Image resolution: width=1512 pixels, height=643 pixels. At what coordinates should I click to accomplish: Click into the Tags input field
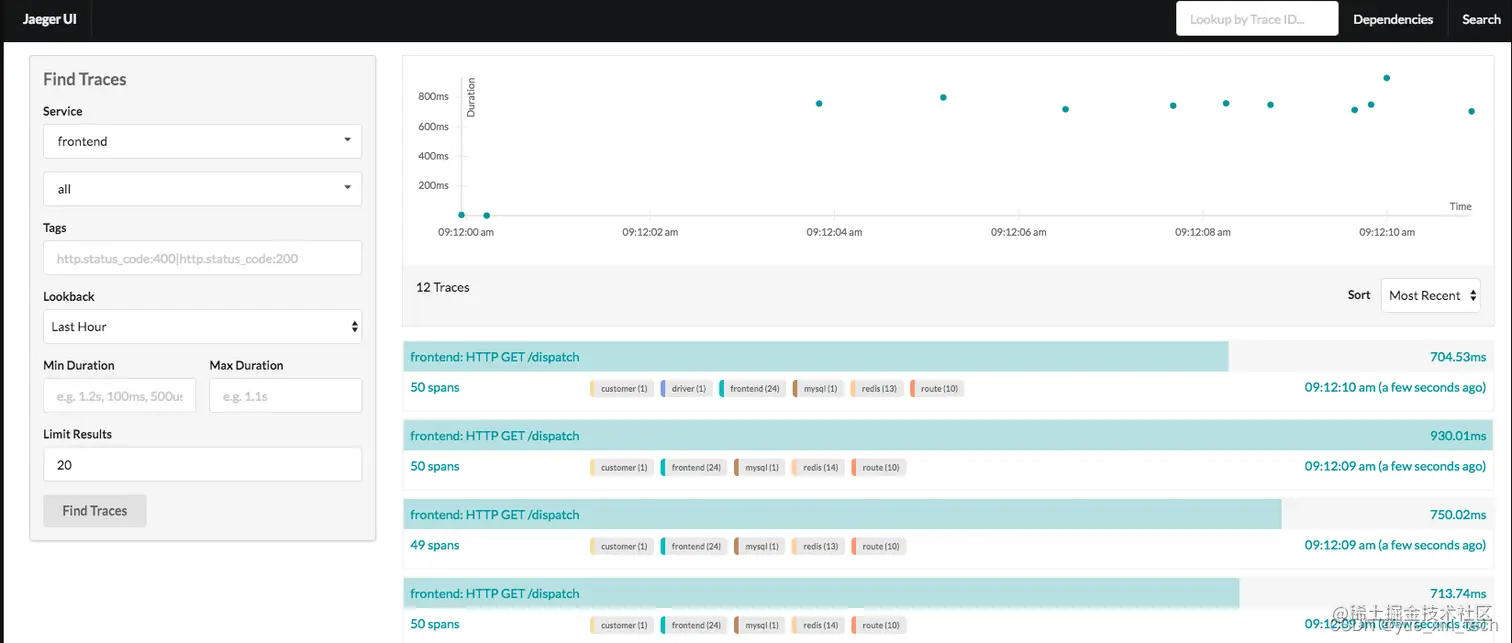coord(202,258)
